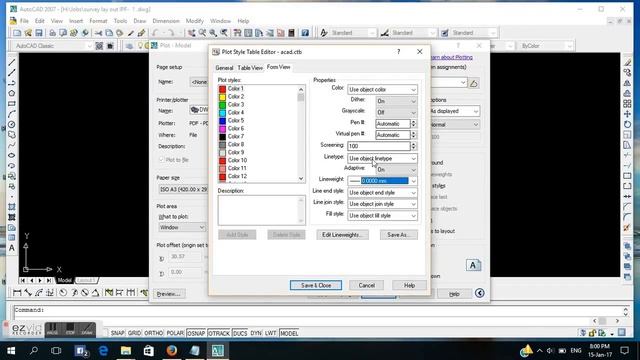
Task: Select Color 5 blue swatch in plot styles
Action: [222, 120]
